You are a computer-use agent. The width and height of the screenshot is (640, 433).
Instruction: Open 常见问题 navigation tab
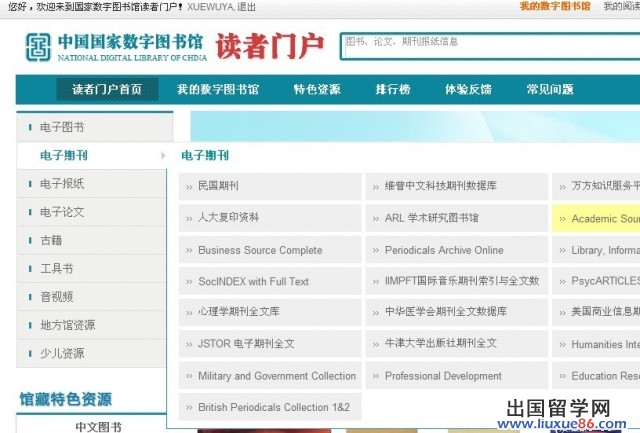[550, 89]
